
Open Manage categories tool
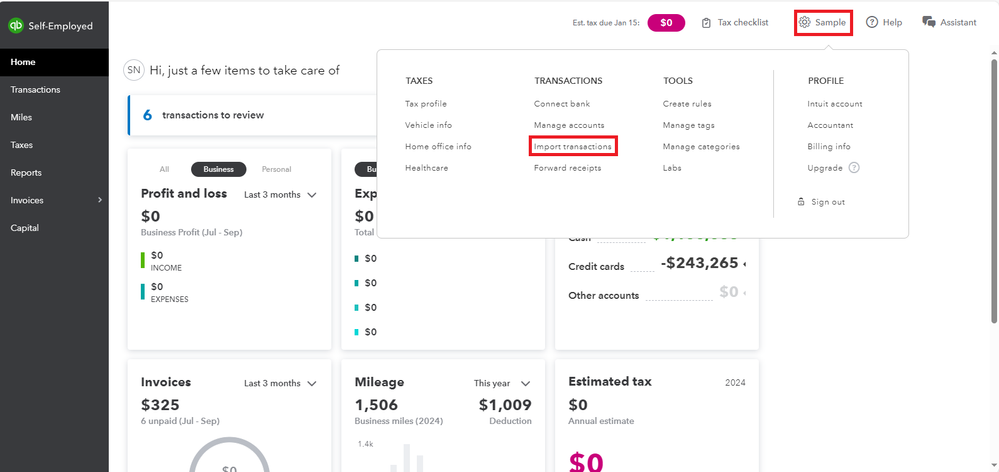[x=701, y=147]
